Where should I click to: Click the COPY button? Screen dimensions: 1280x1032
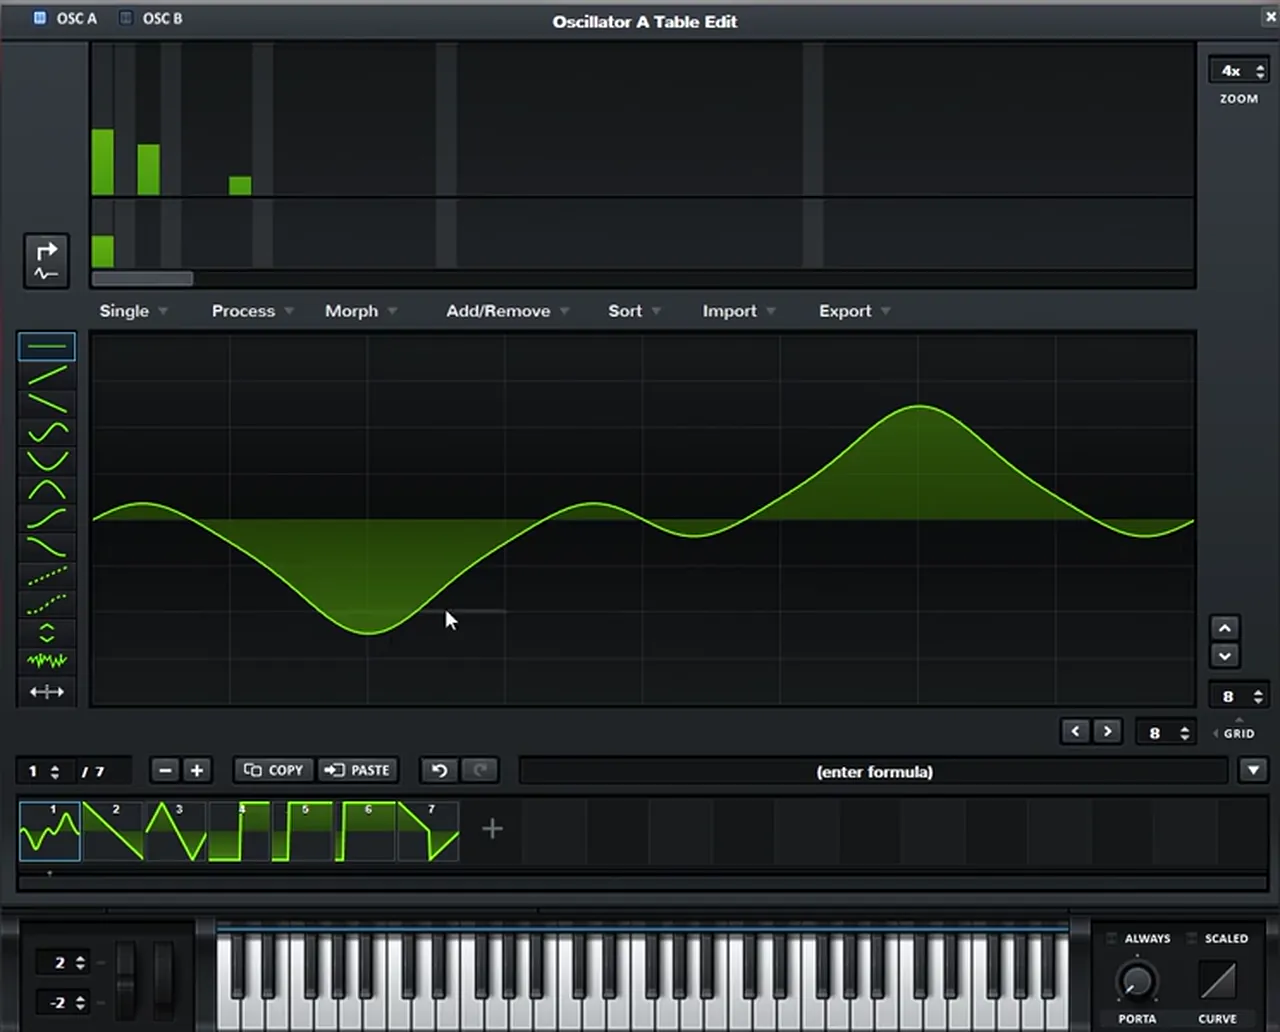pos(274,770)
